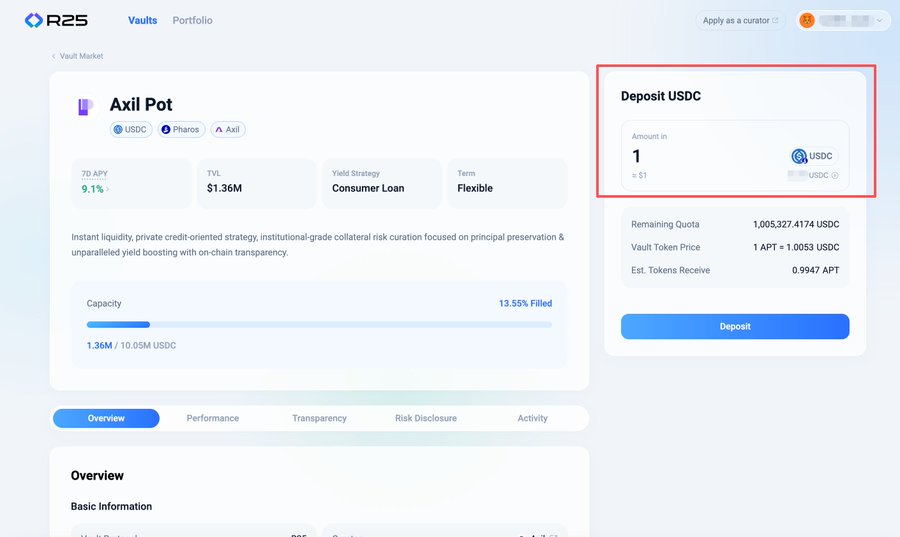
Task: Select the Overview tab
Action: click(x=106, y=418)
